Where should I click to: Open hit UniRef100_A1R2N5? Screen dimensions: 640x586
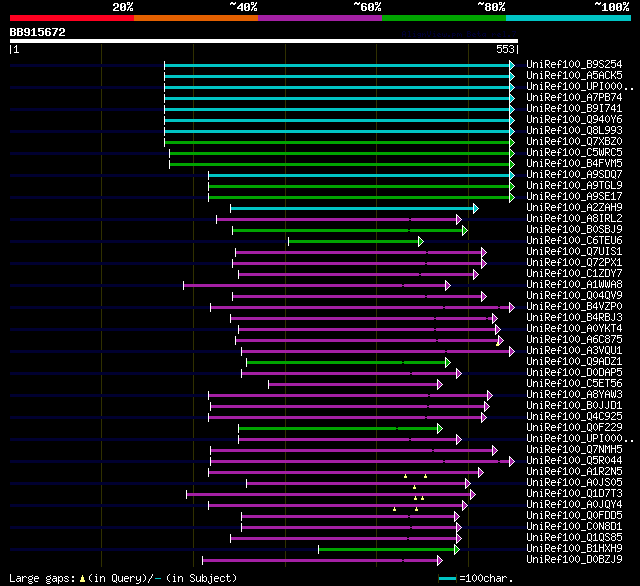click(x=574, y=472)
